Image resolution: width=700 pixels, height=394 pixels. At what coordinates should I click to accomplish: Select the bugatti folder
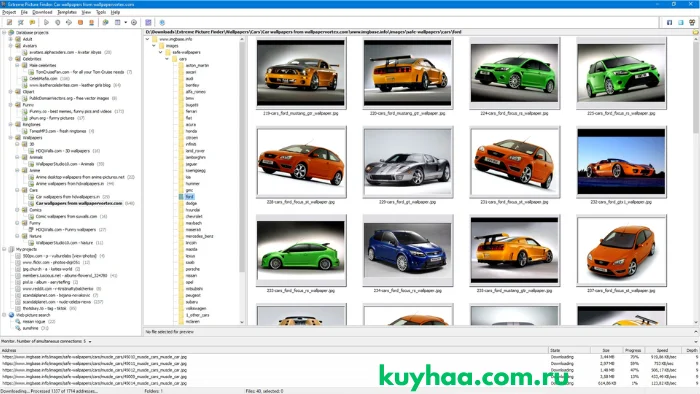[192, 105]
